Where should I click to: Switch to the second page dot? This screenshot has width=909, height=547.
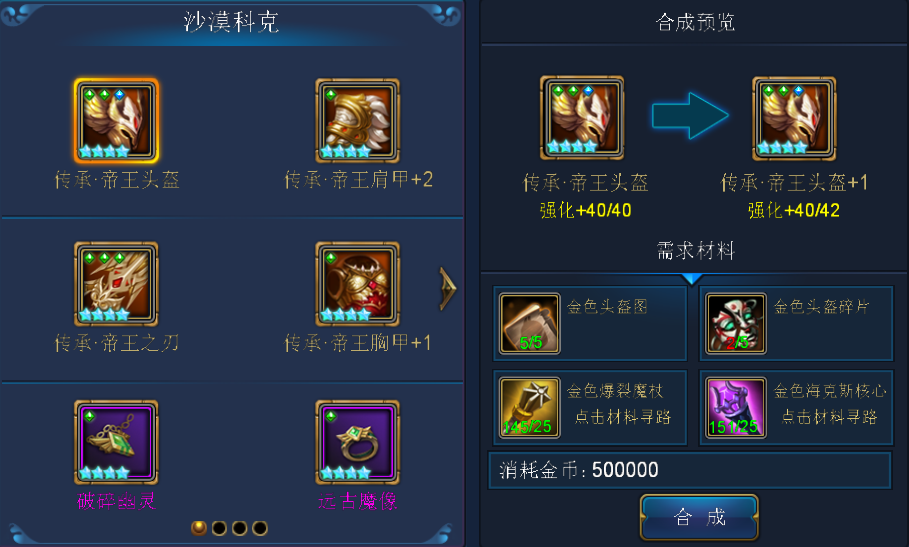pos(219,528)
